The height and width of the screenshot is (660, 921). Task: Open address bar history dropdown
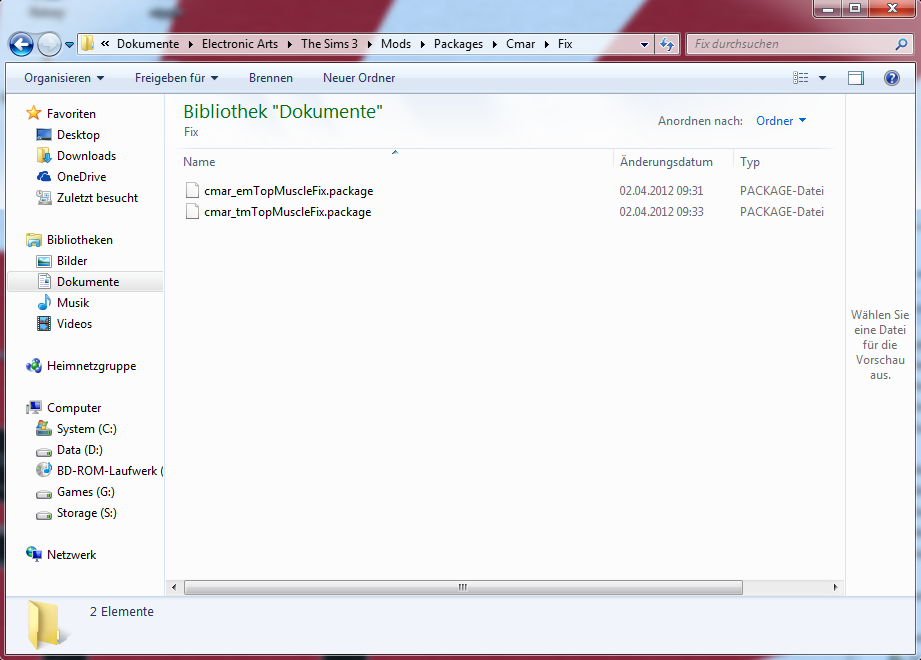click(644, 45)
